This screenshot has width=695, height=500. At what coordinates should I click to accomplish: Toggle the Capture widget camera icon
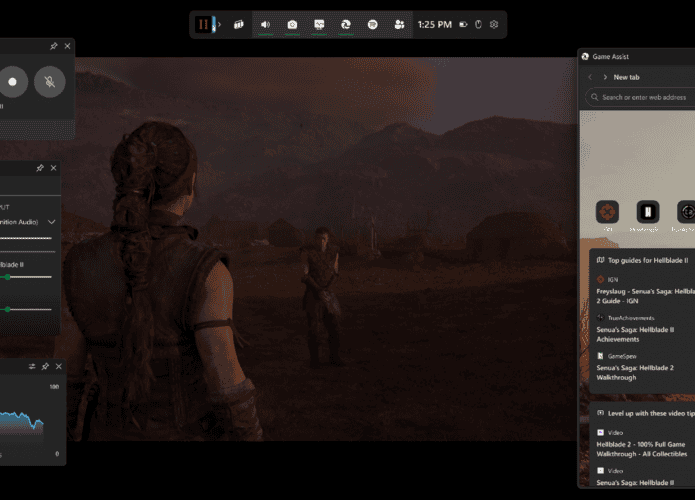292,24
